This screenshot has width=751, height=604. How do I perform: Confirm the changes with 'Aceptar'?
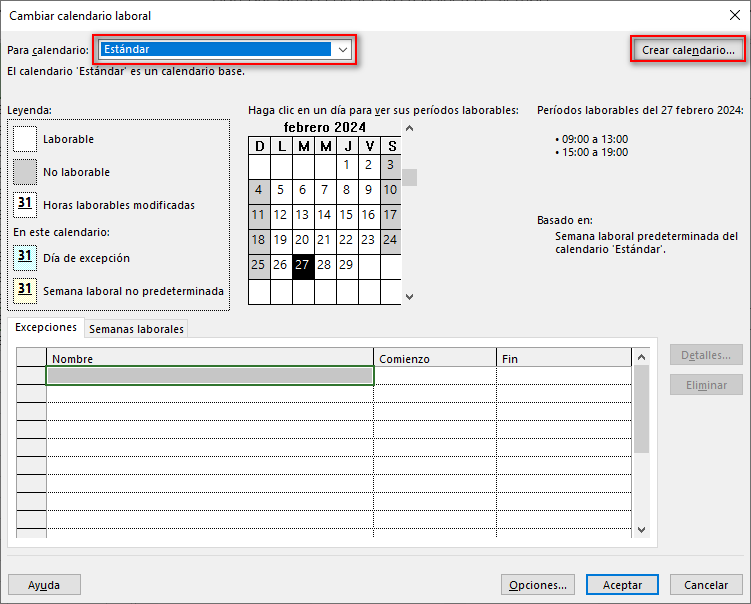[622, 585]
